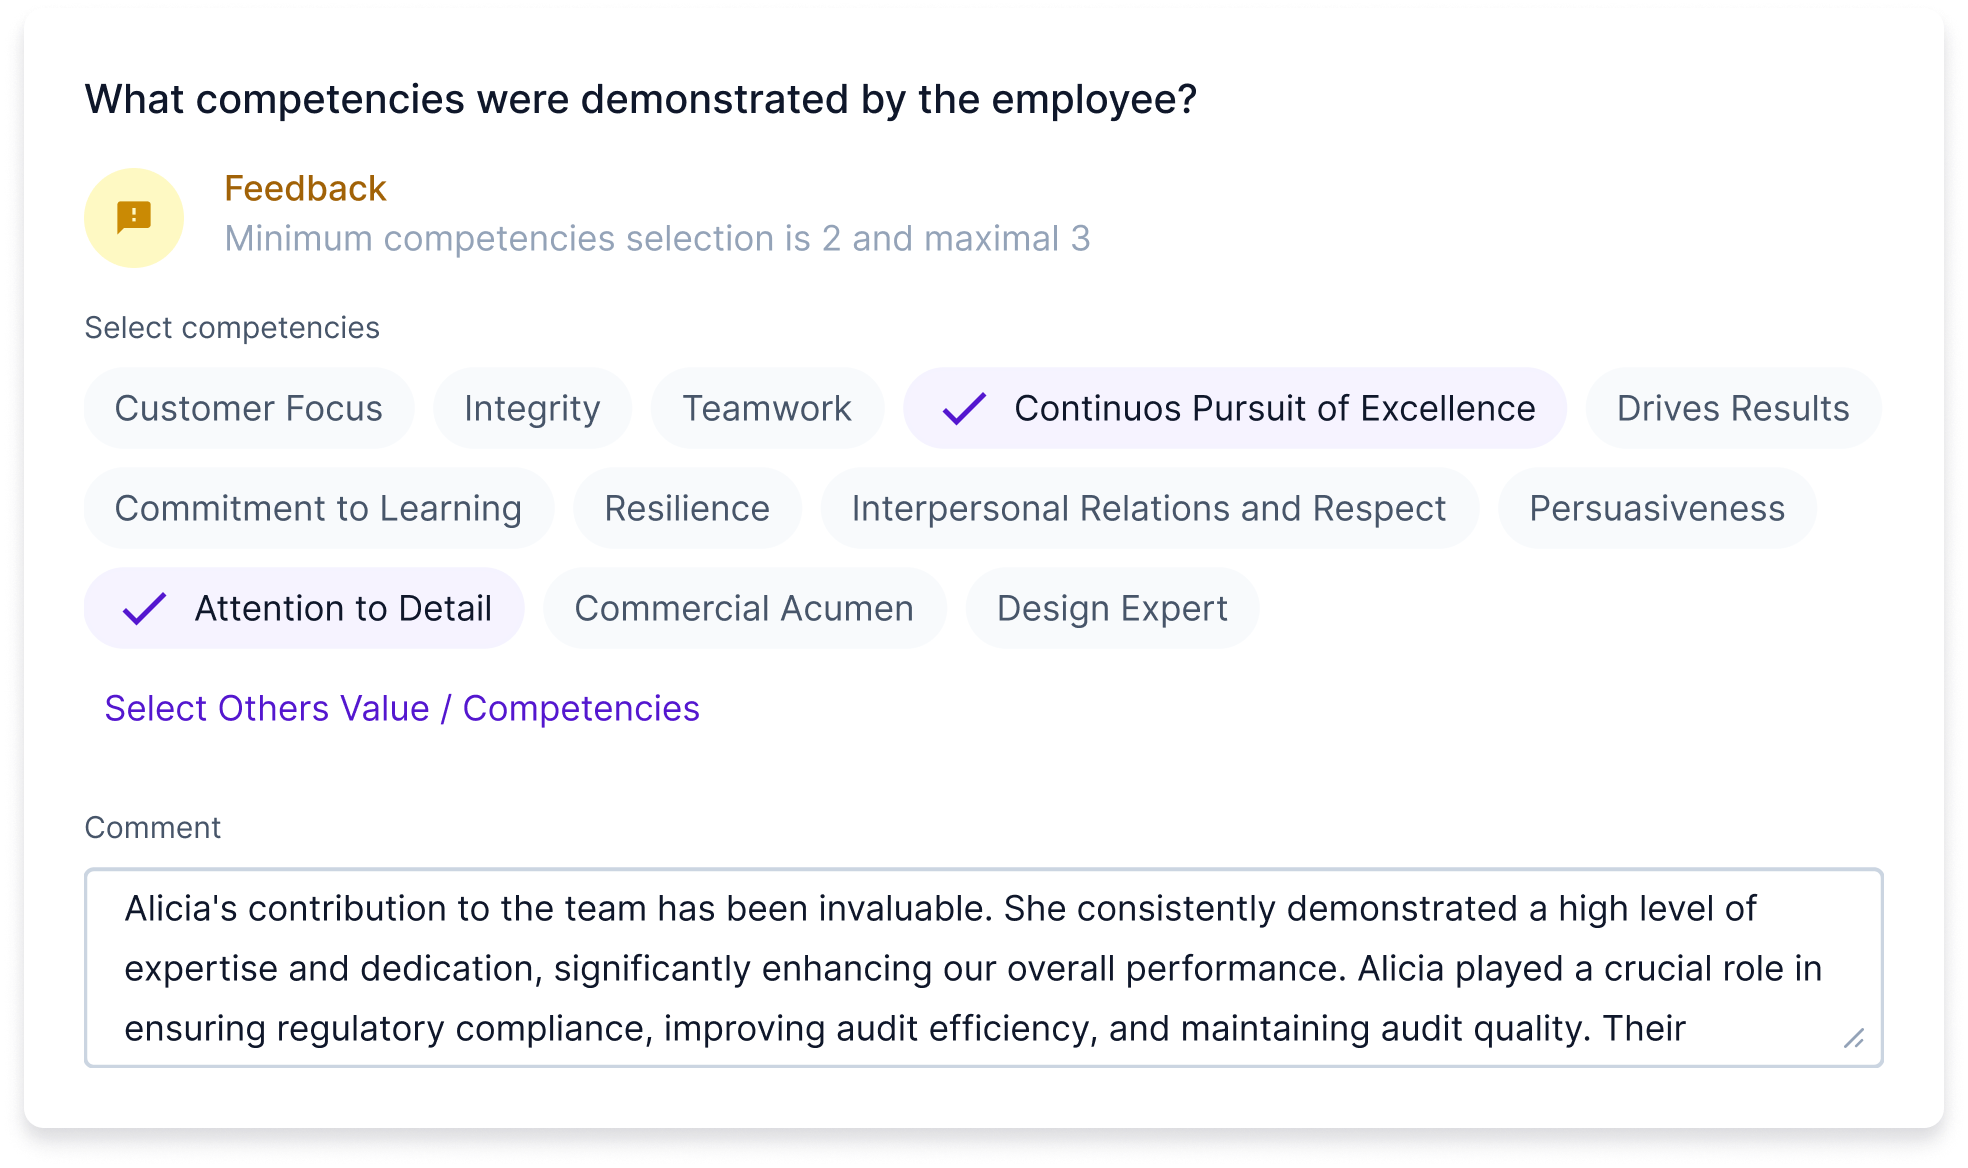1968x1168 pixels.
Task: Toggle the Drives Results competency
Action: point(1732,408)
